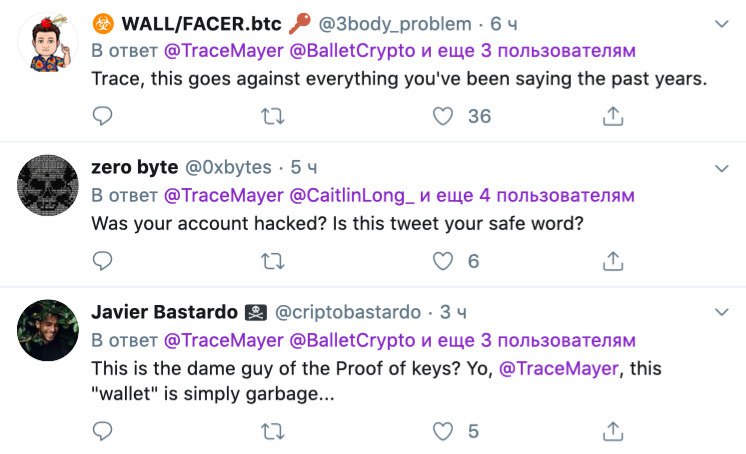Open @CaitlinLong_ mention in zero byte's reply

[x=352, y=196]
